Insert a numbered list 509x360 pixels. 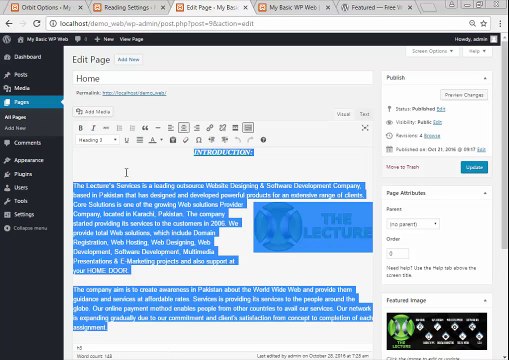pos(132,128)
